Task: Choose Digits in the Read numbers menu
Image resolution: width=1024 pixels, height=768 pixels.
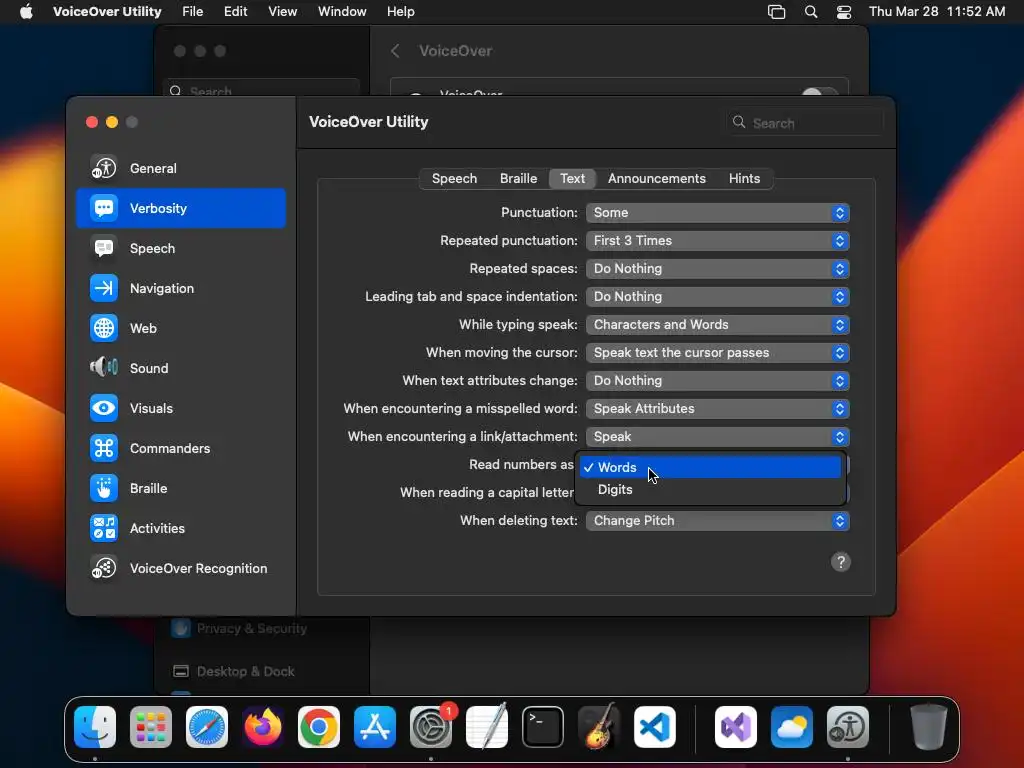Action: click(710, 490)
